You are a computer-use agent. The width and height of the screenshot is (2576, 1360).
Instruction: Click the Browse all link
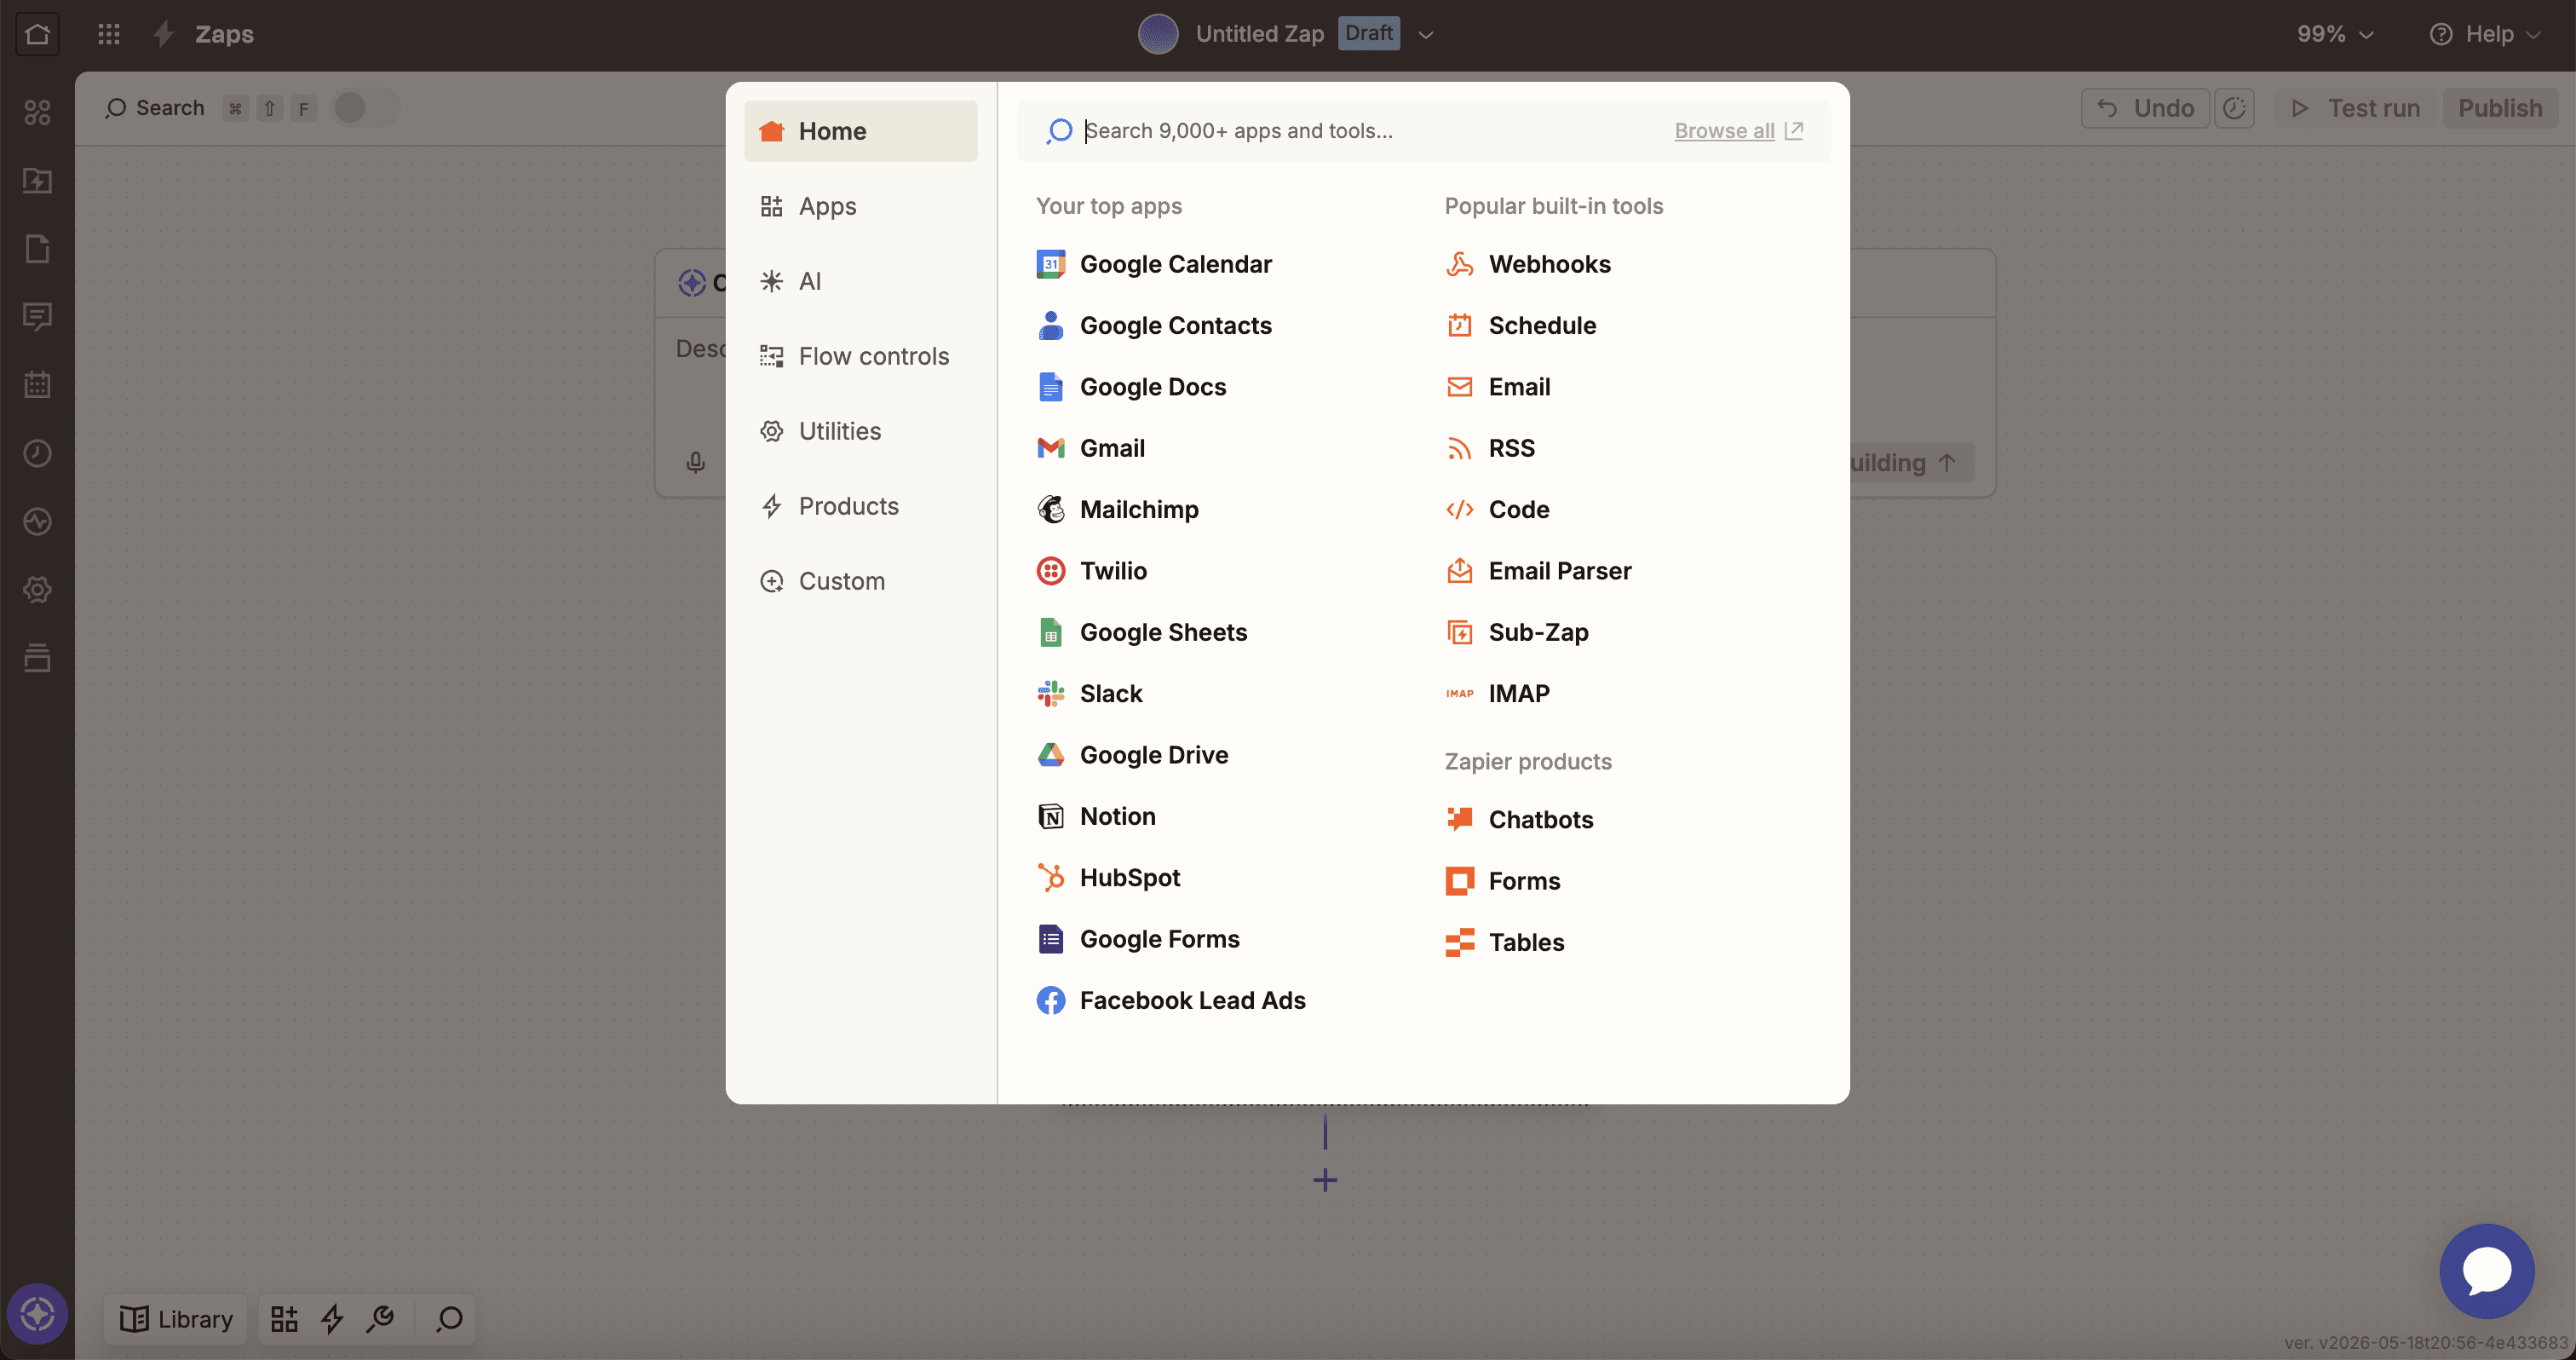pyautogui.click(x=1738, y=131)
